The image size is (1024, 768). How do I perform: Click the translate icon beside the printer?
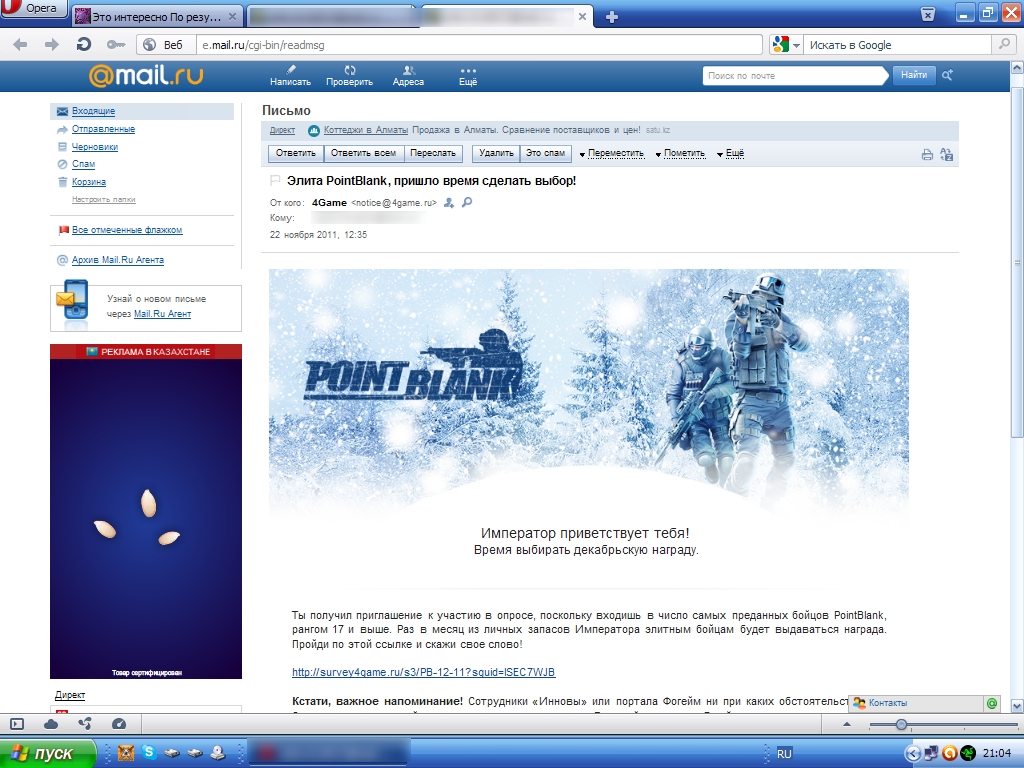click(x=946, y=154)
